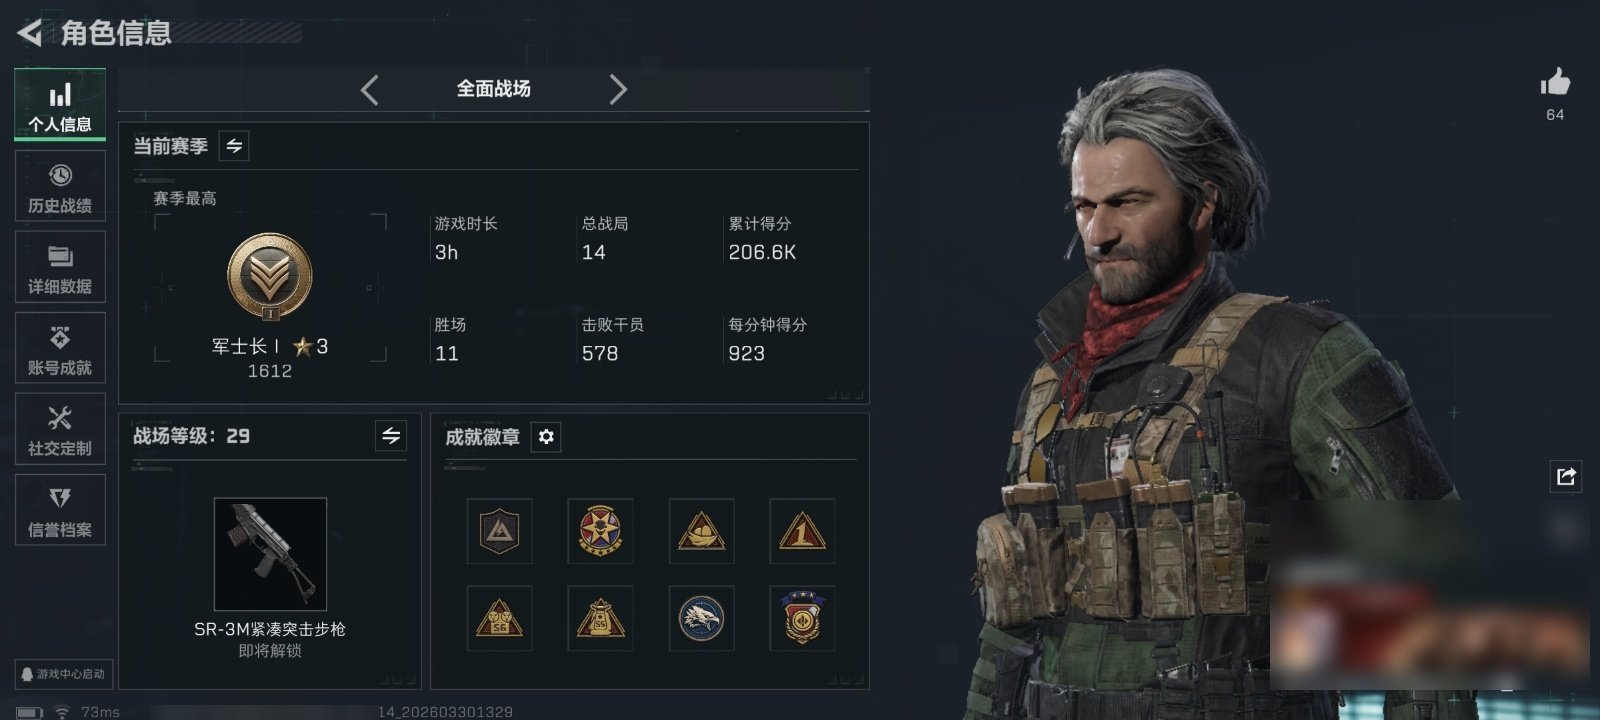Viewport: 1600px width, 720px height.
Task: Open the 详细数据 tab
Action: click(x=60, y=267)
